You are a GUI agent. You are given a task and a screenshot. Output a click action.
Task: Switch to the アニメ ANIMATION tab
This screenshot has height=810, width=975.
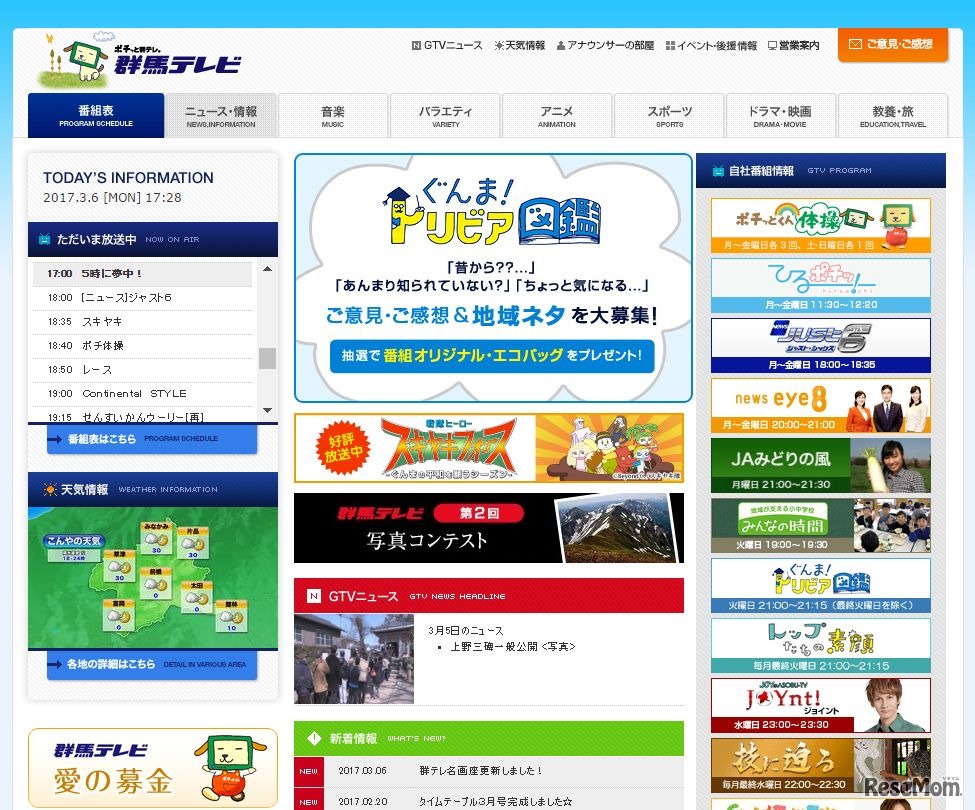[x=557, y=114]
